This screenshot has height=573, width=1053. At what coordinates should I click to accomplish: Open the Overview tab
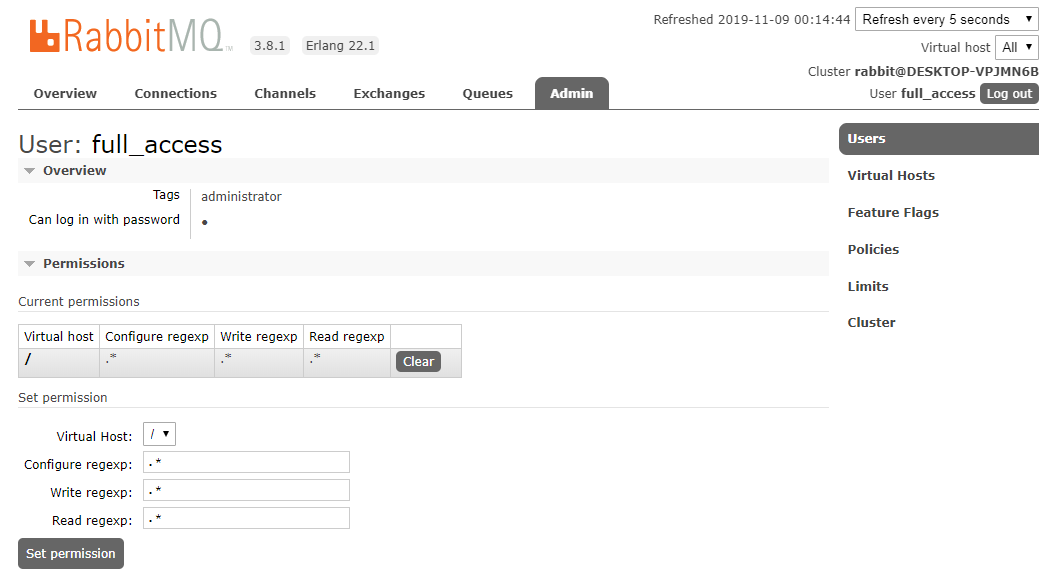point(65,93)
